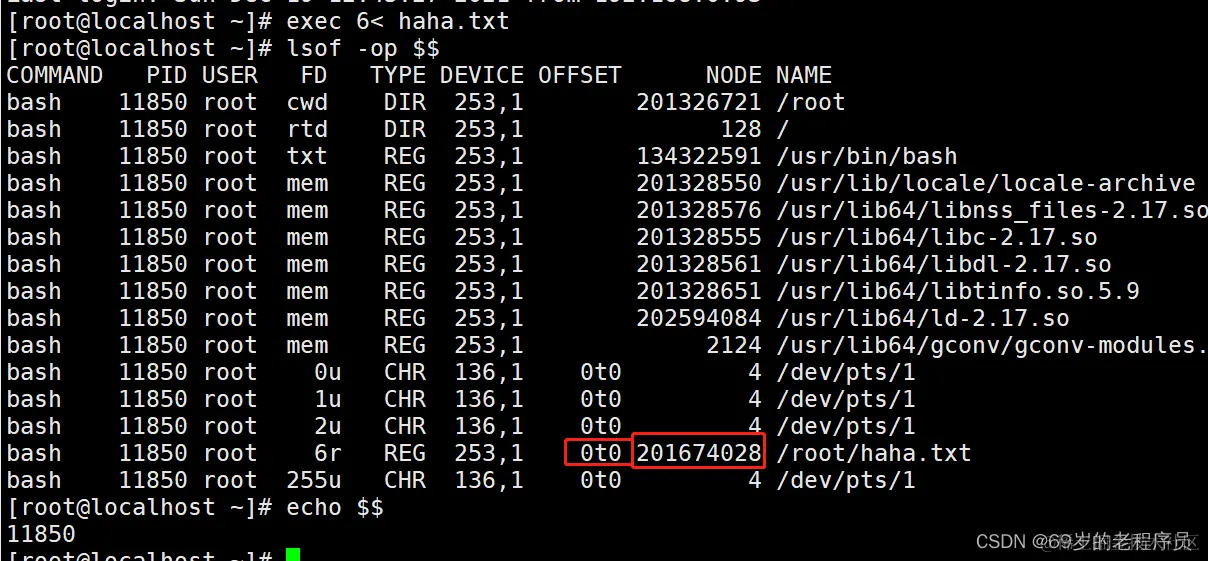Click path "/usr/lib64/libdl-2.17.so"
Viewport: 1208px width, 561px height.
tap(944, 264)
